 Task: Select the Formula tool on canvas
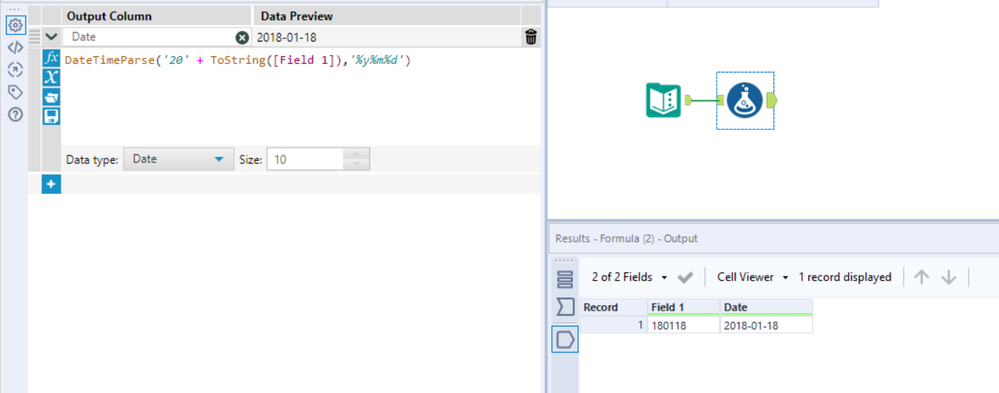point(745,100)
